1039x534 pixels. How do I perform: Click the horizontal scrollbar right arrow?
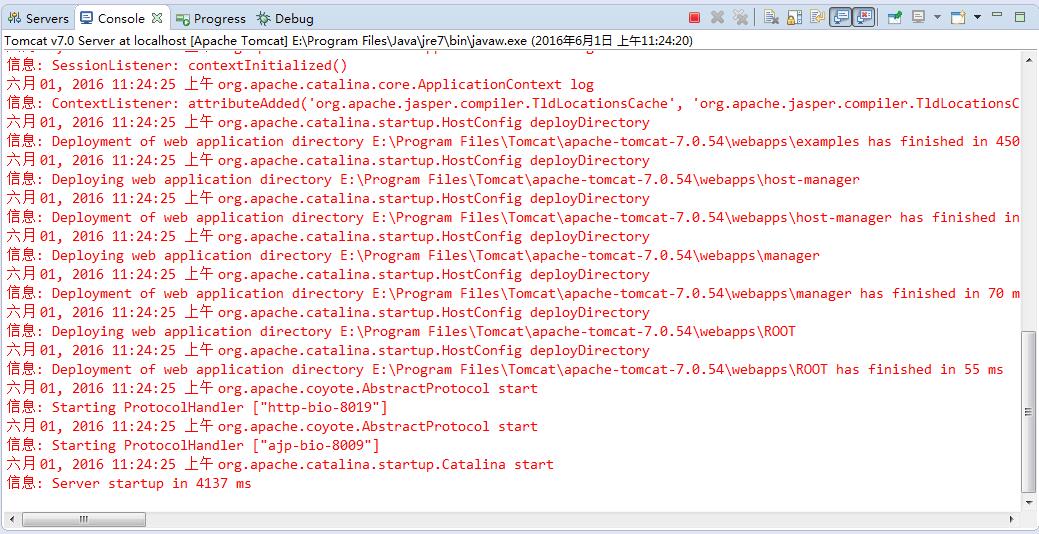[1012, 519]
